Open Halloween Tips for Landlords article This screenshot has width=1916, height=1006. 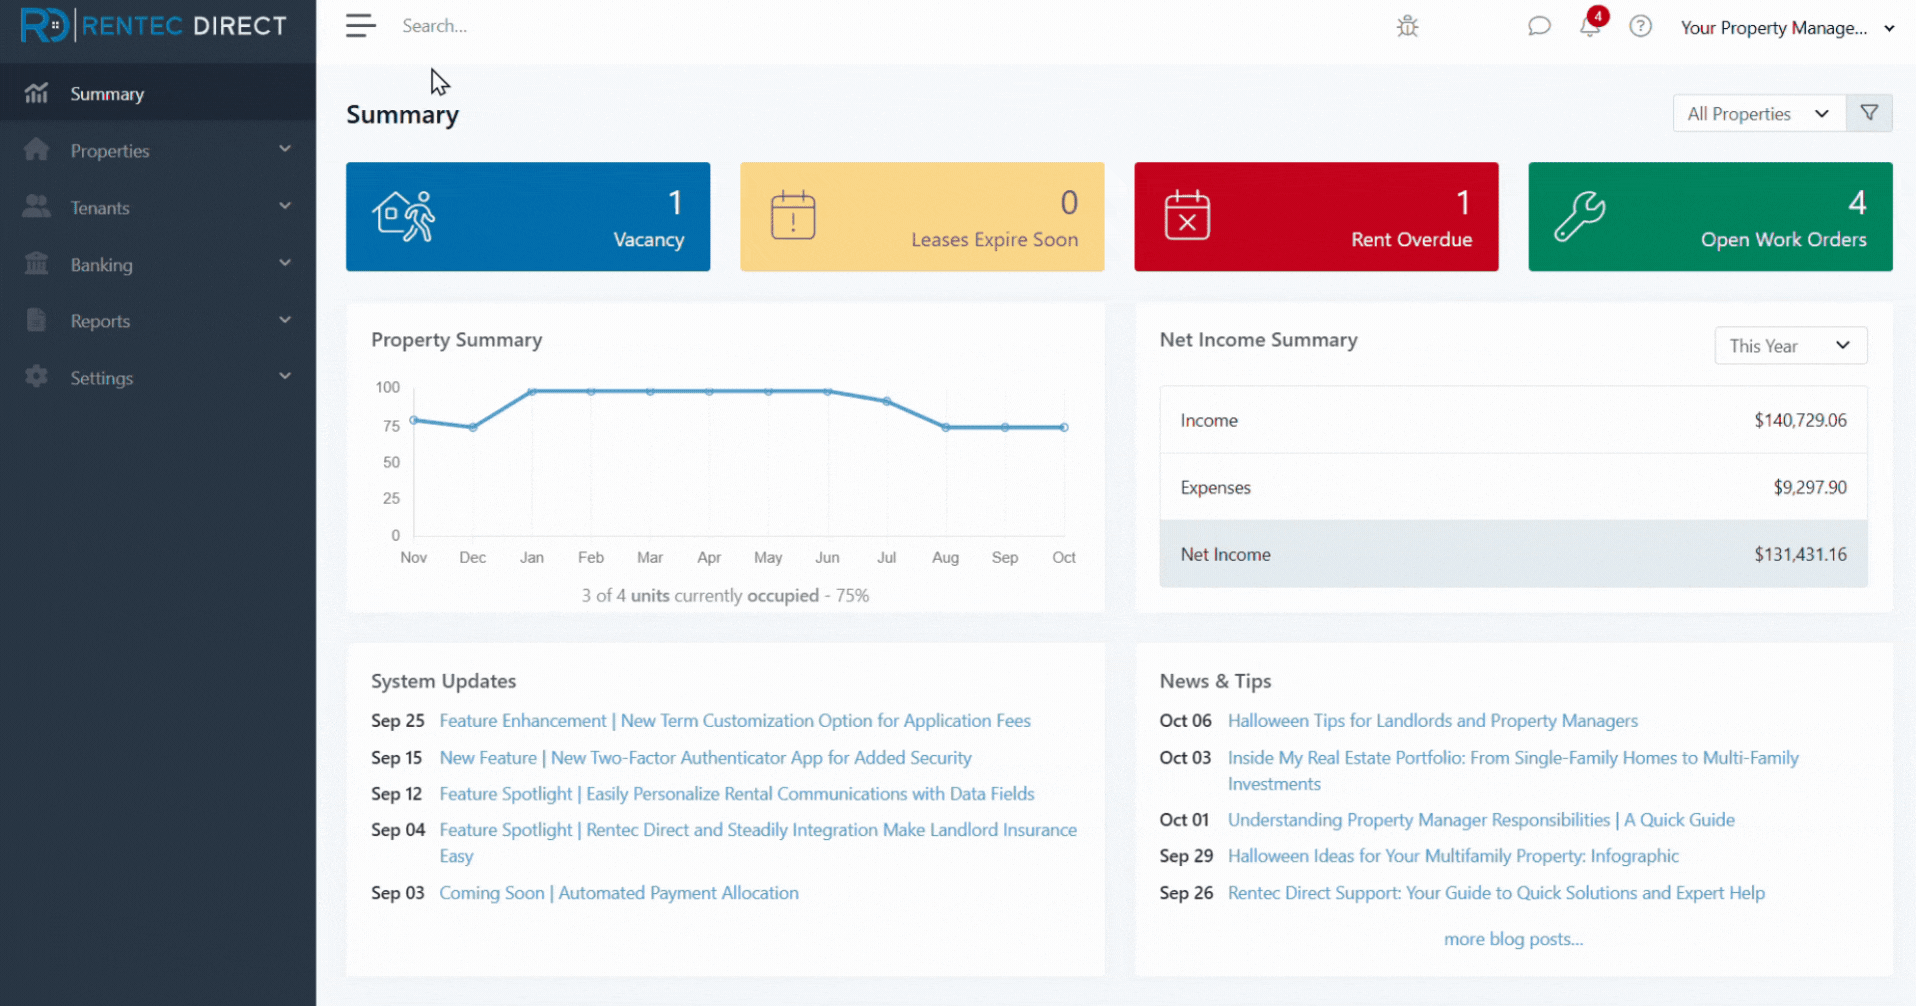(x=1432, y=721)
